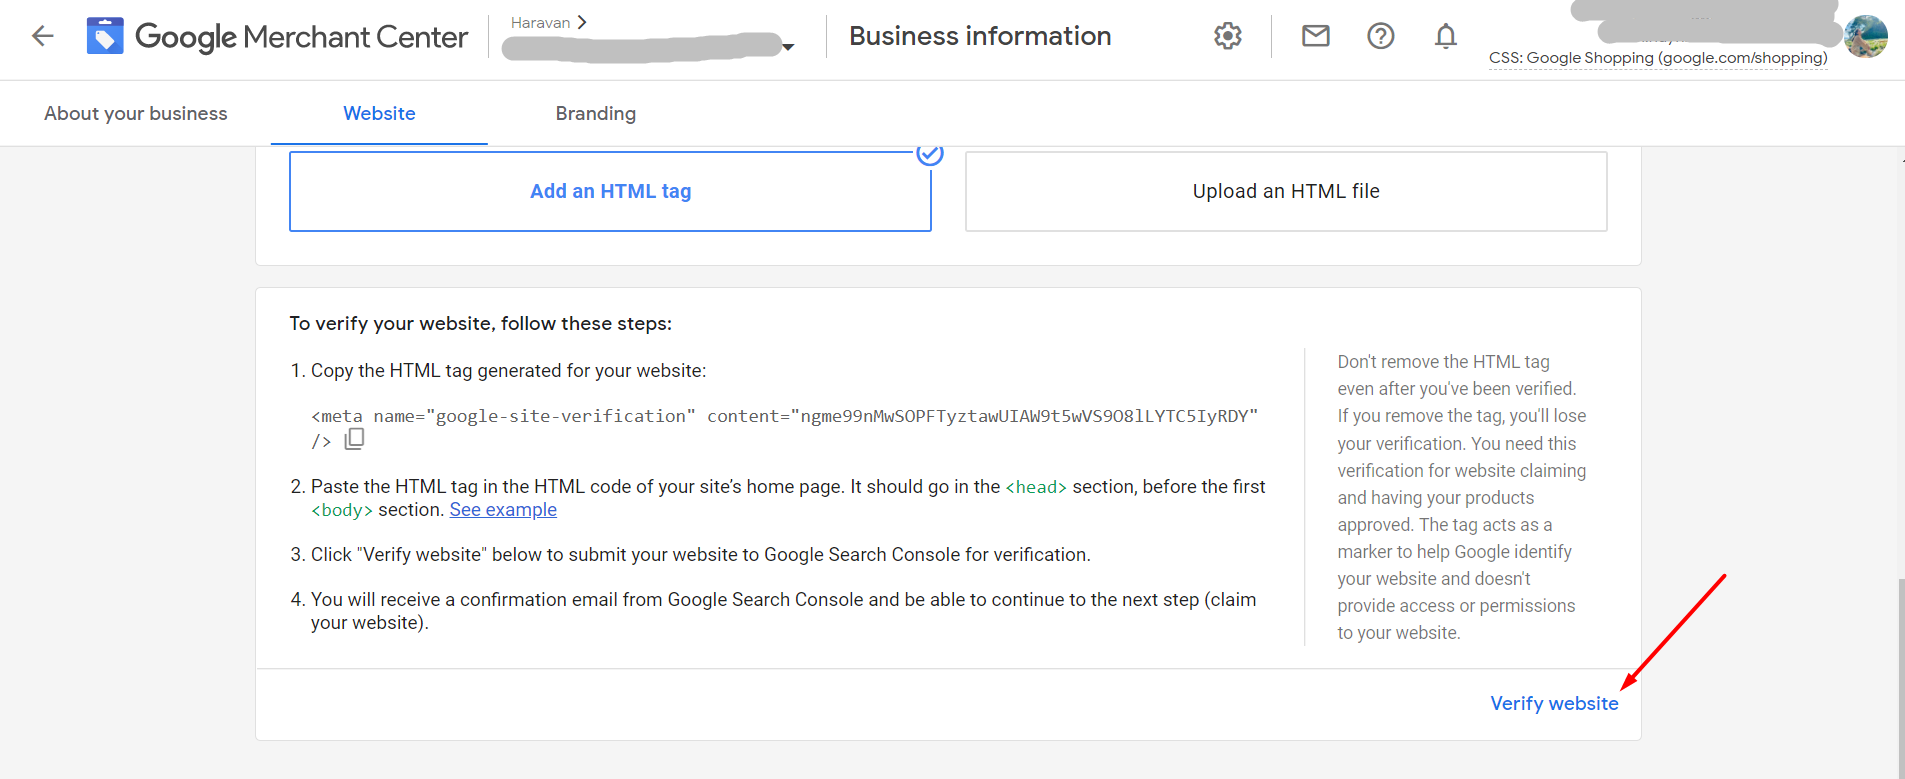1905x779 pixels.
Task: Select the Website tab
Action: tap(379, 114)
